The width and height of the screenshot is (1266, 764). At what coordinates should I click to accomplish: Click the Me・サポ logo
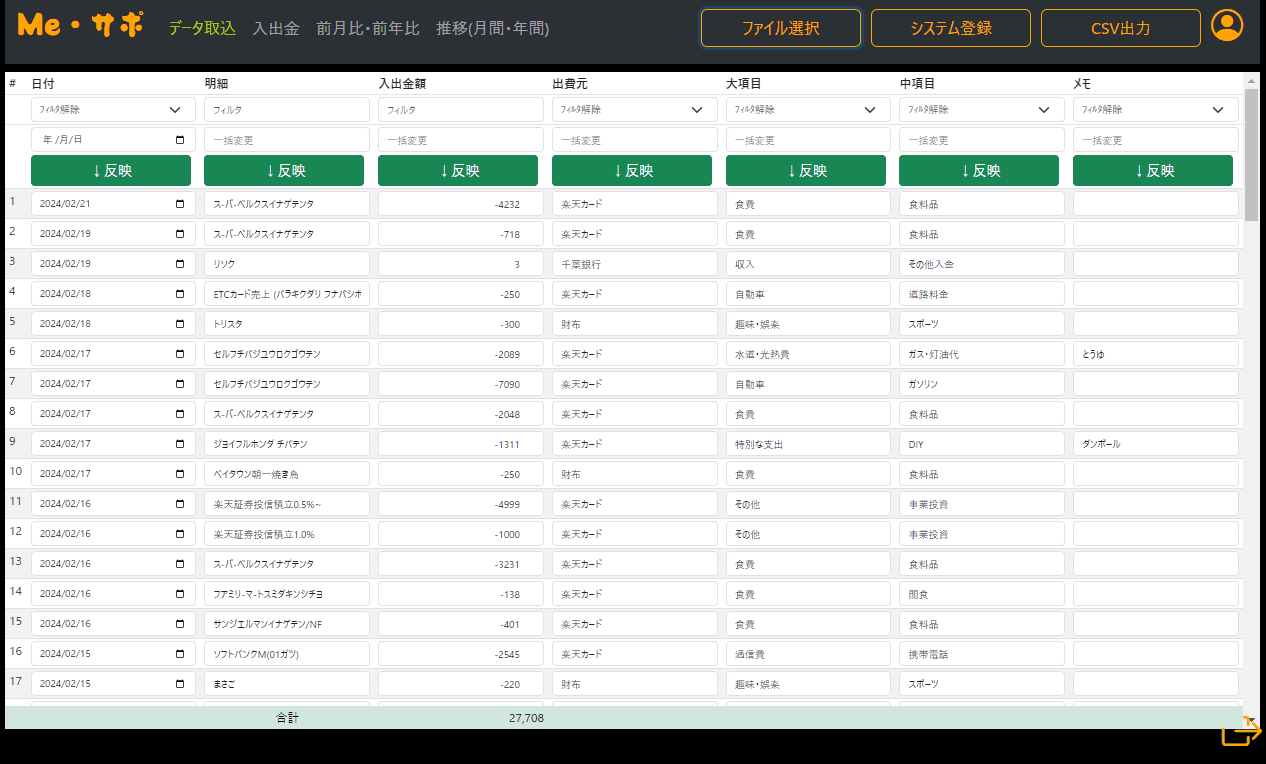click(x=81, y=26)
